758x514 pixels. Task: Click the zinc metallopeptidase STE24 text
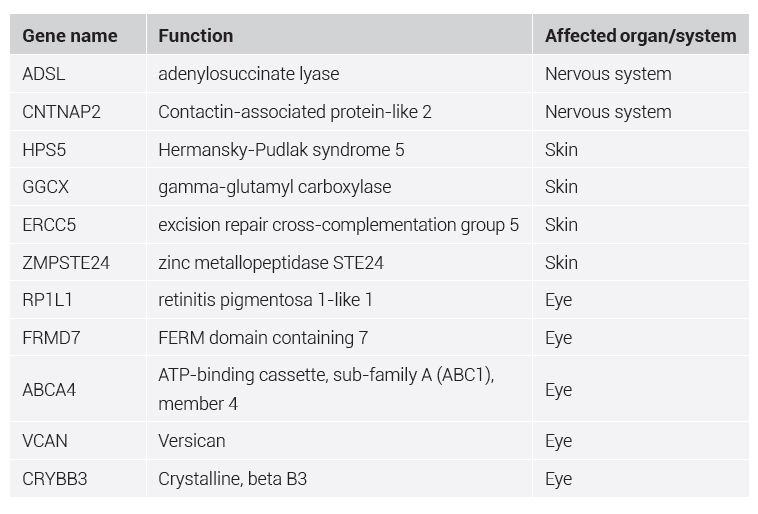(x=270, y=263)
